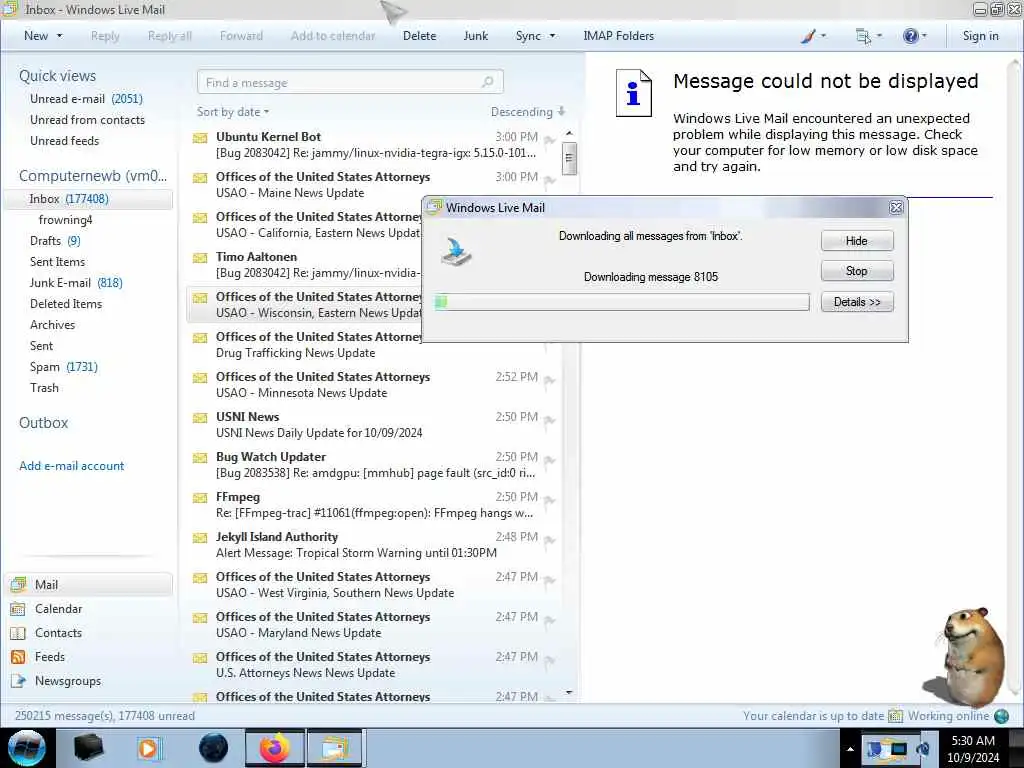Screen dimensions: 1024x768
Task: Flag the USAO - Maine News Update message
Action: pyautogui.click(x=550, y=180)
